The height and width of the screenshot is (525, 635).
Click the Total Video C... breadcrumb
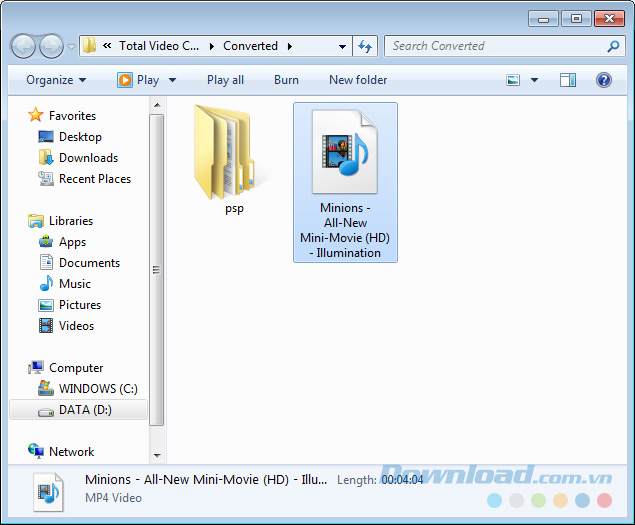159,46
